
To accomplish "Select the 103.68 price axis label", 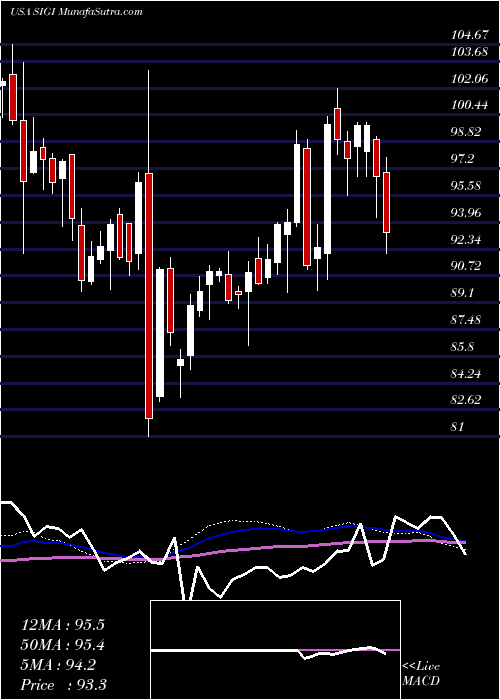I will [x=469, y=52].
